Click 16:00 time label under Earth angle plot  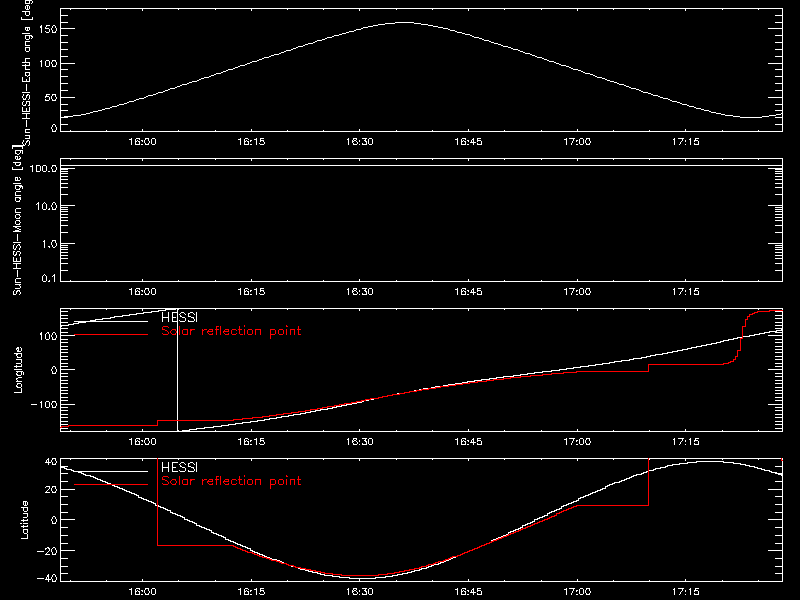click(x=142, y=142)
